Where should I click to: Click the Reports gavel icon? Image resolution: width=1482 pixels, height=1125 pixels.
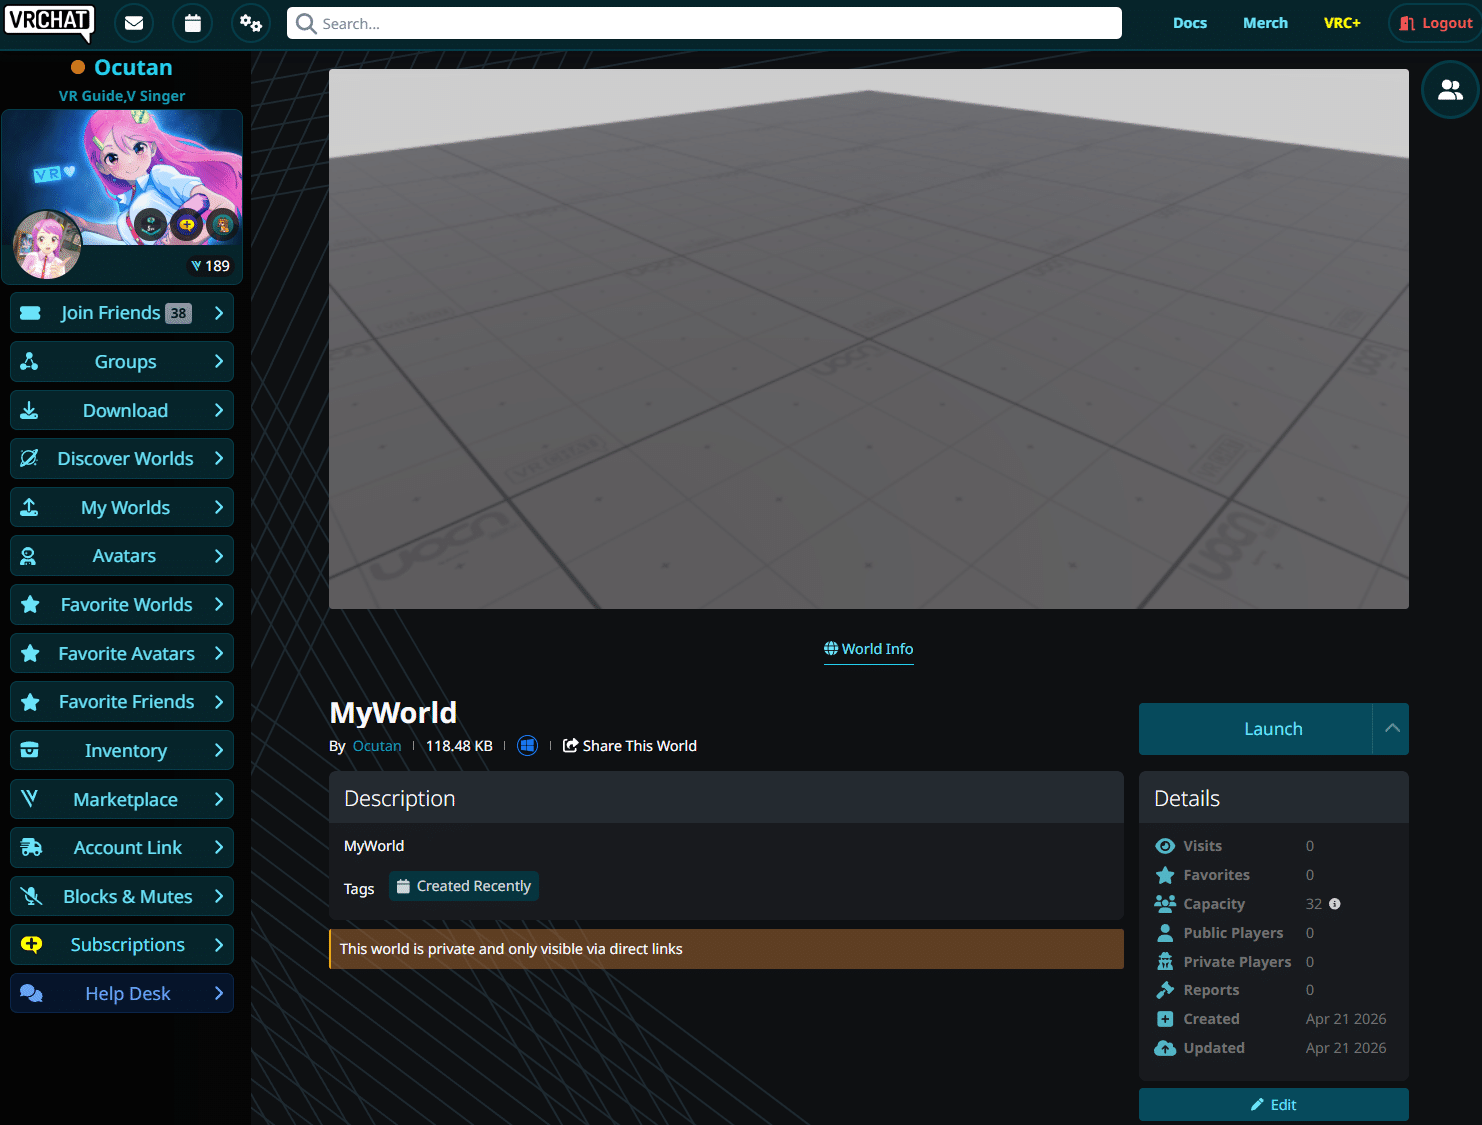point(1165,990)
